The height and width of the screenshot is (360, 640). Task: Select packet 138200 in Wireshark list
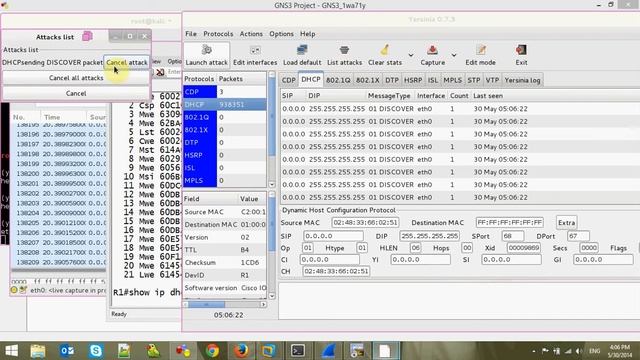(x=60, y=174)
